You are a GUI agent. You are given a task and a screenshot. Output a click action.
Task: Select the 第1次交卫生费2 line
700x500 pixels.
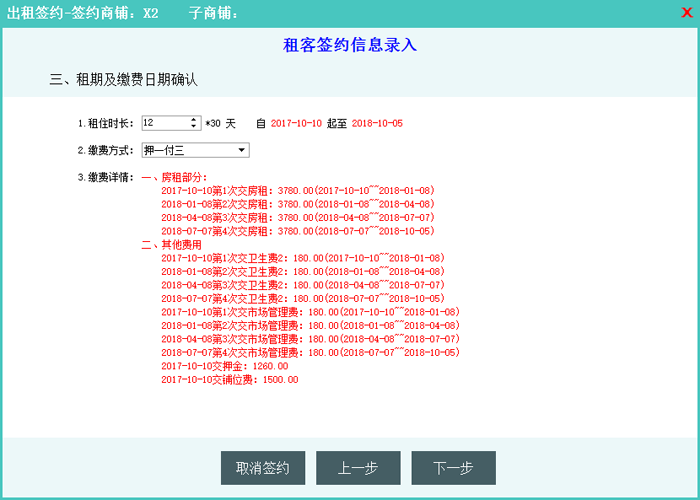(x=302, y=258)
